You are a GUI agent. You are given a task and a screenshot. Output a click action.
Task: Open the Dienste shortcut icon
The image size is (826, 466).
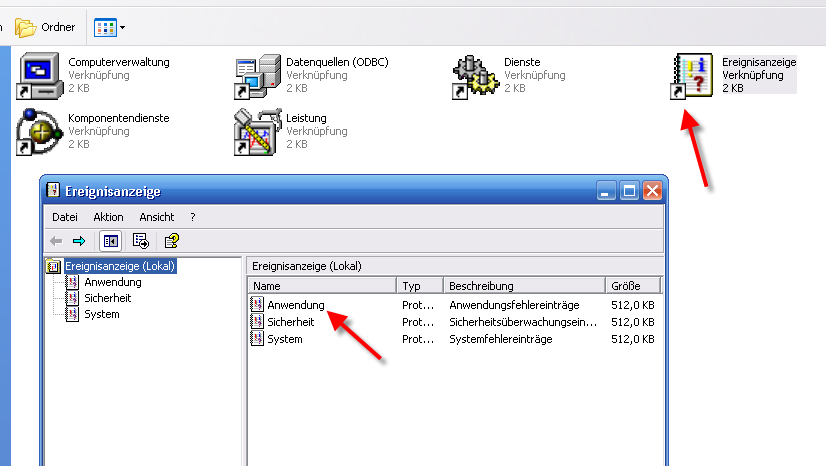pyautogui.click(x=475, y=74)
